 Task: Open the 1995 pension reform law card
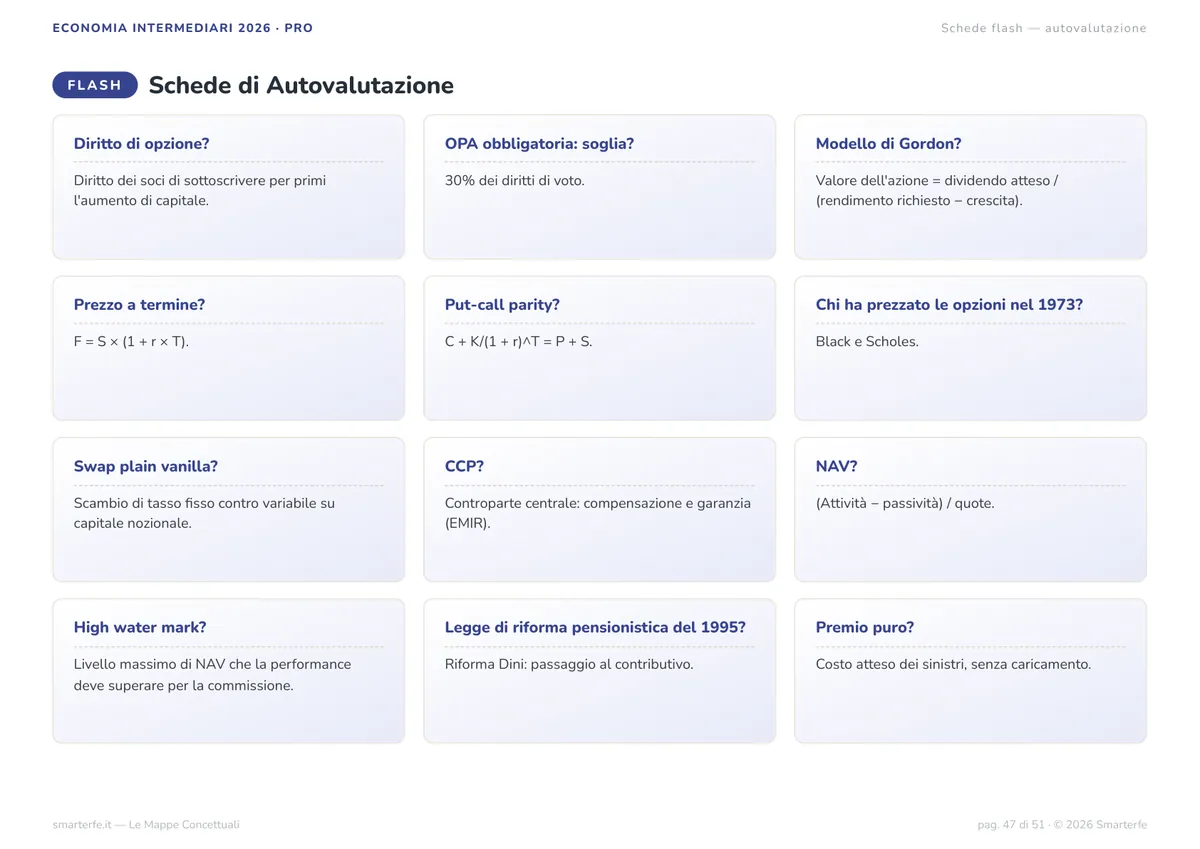[x=599, y=671]
